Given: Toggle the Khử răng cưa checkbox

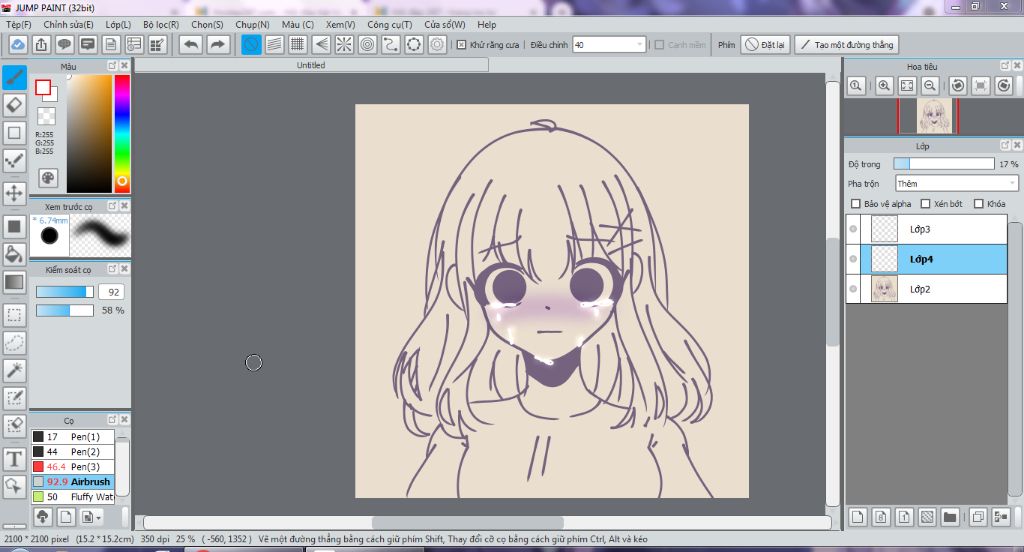Looking at the screenshot, I should (461, 45).
